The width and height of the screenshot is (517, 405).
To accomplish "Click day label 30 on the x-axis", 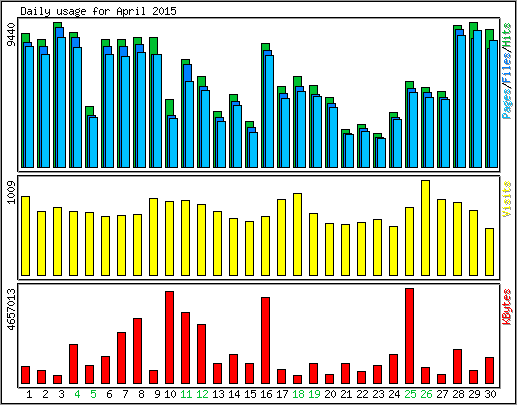I will pos(490,394).
